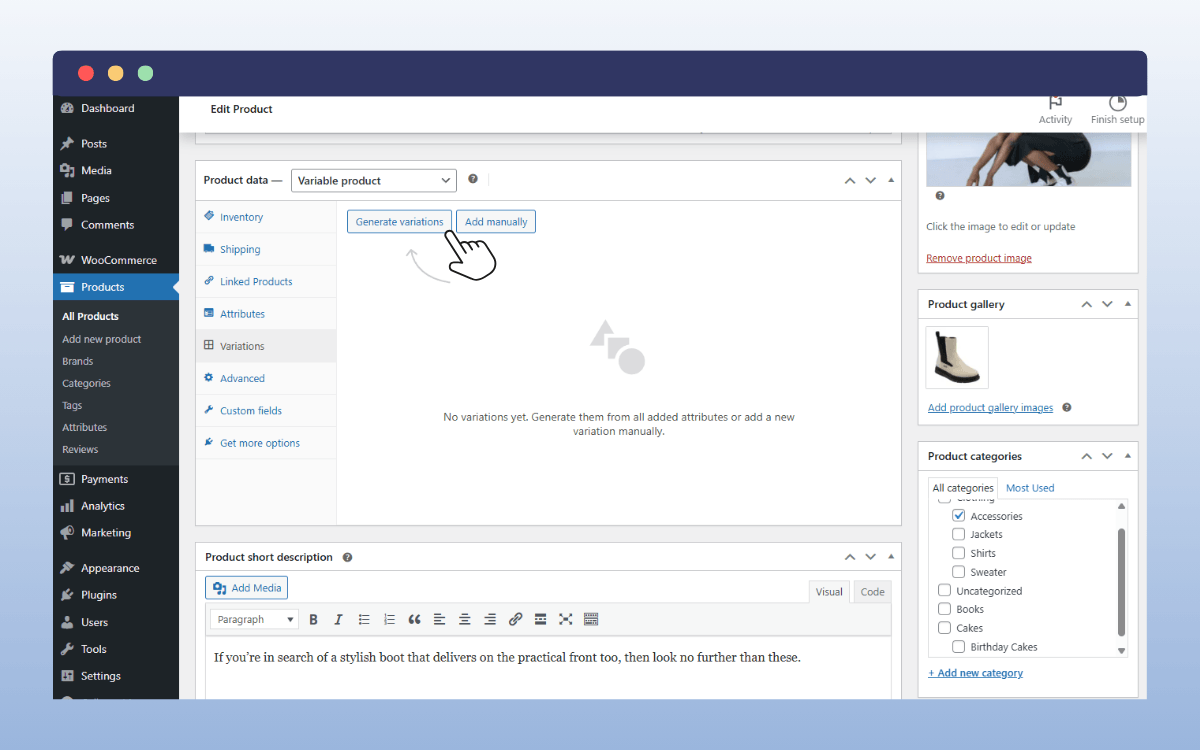This screenshot has height=750, width=1200.
Task: Check the Jackets category checkbox
Action: tap(959, 535)
